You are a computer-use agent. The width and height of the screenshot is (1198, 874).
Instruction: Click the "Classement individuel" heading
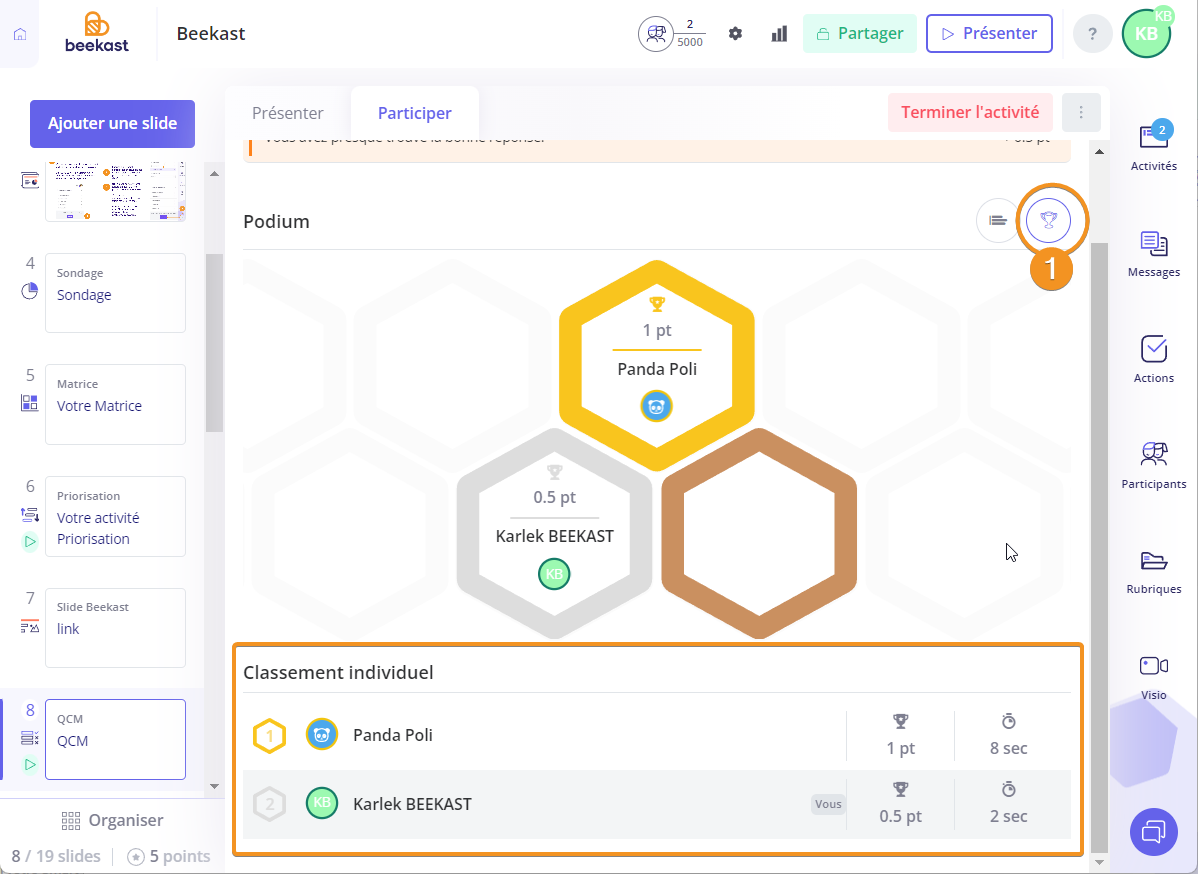click(x=338, y=672)
